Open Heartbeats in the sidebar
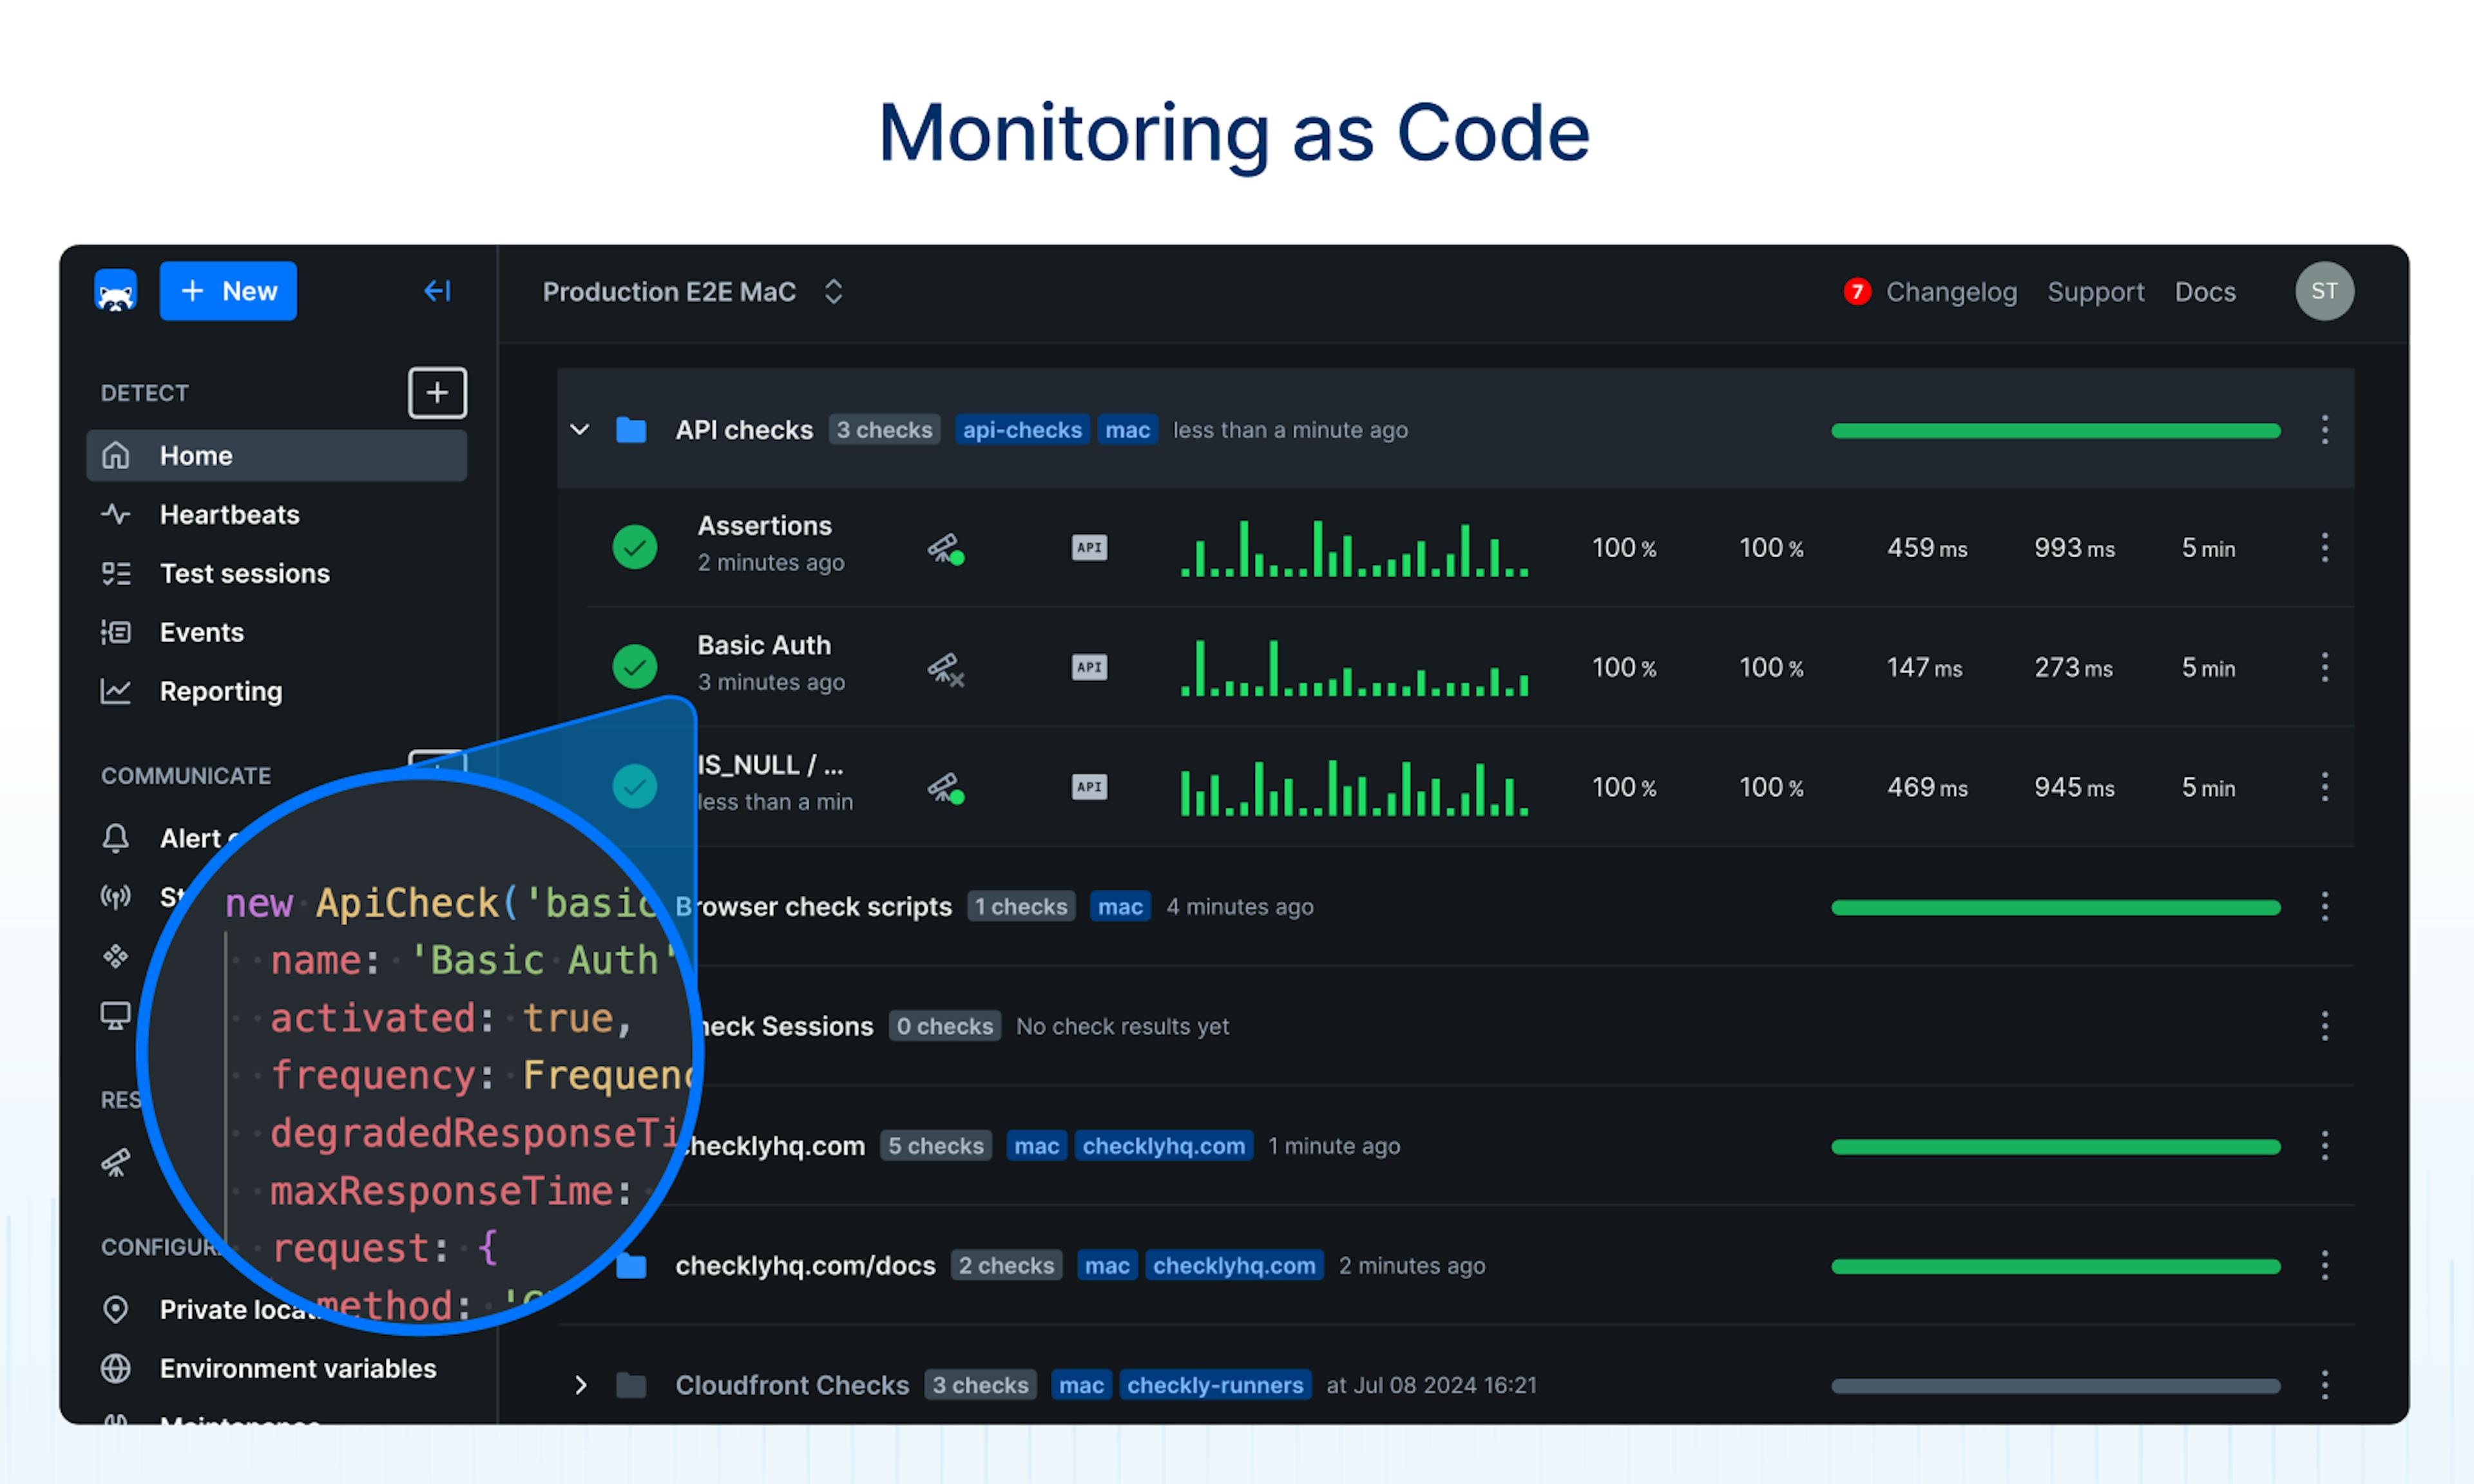This screenshot has height=1484, width=2474. 229,514
